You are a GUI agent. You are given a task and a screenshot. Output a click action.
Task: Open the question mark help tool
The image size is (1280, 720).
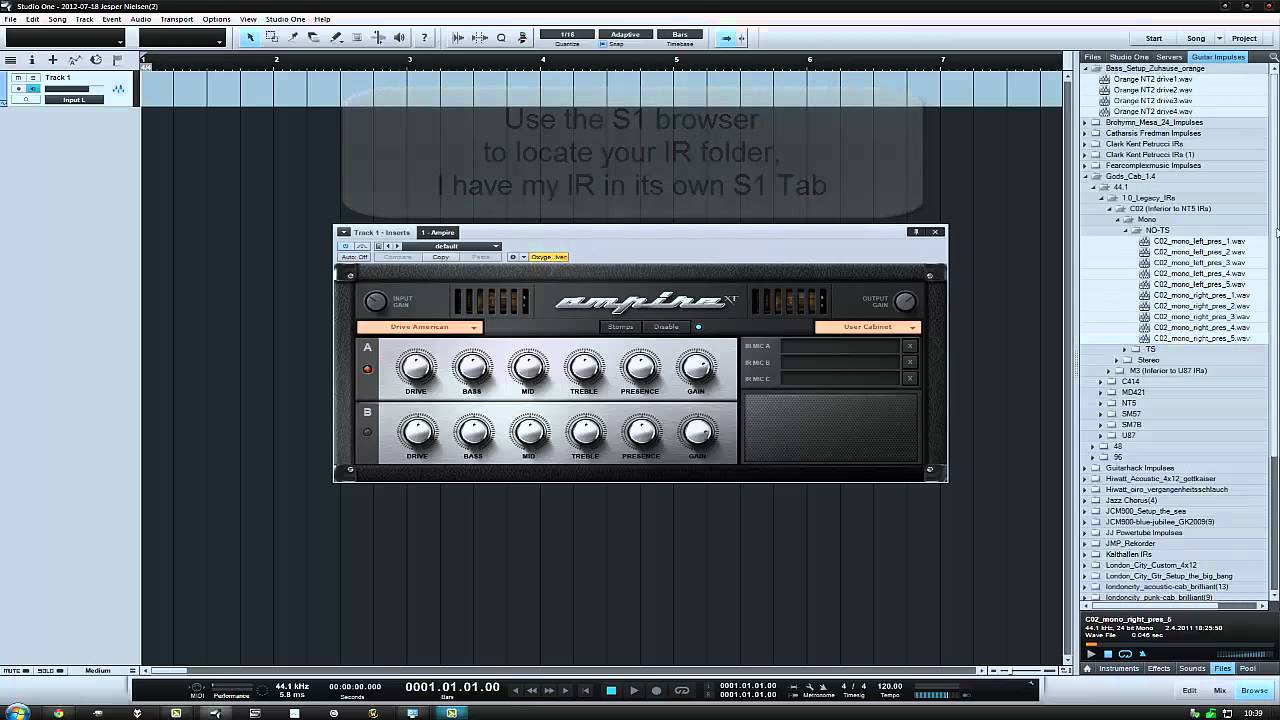pyautogui.click(x=424, y=38)
